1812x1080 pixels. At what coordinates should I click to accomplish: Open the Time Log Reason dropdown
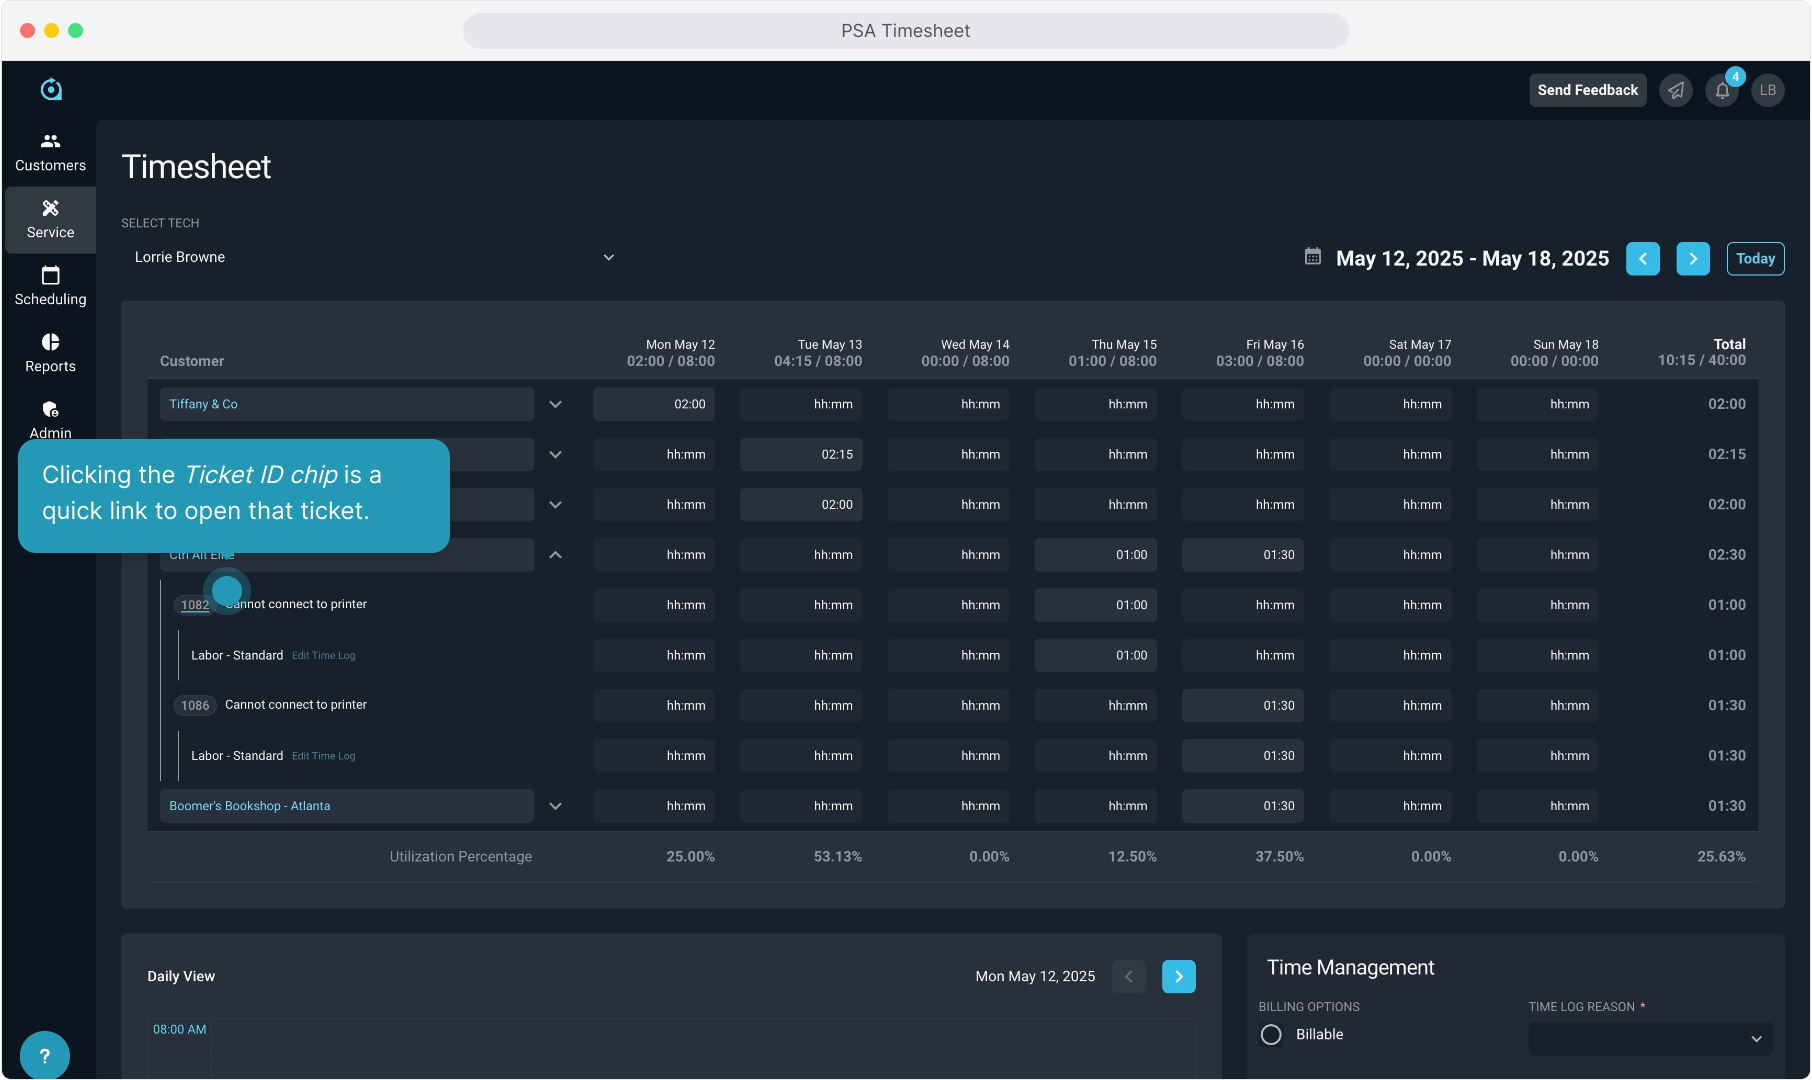1650,1038
